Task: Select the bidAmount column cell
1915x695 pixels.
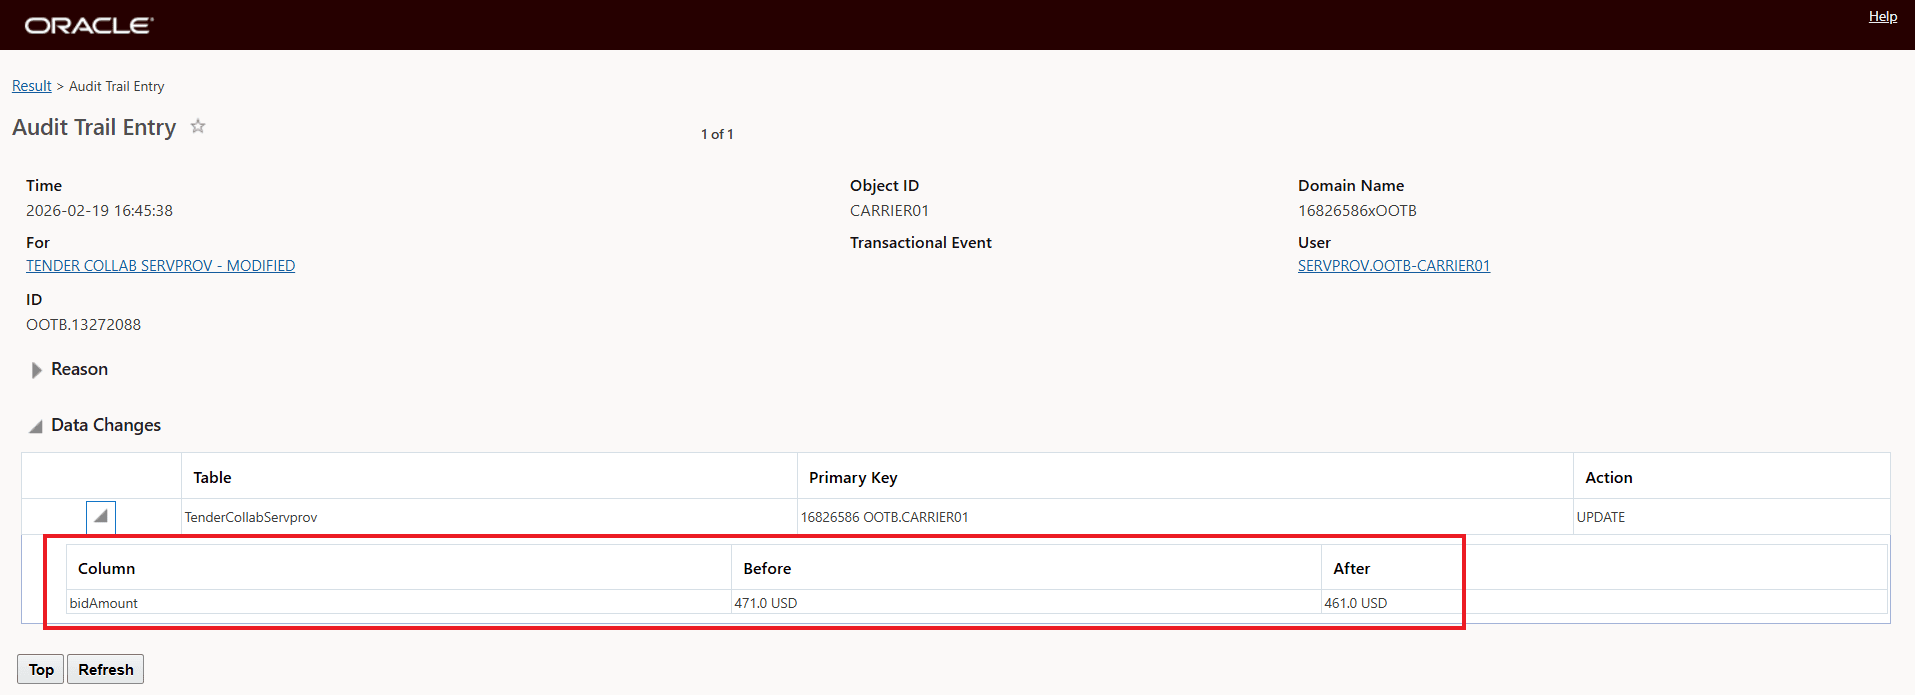Action: tap(104, 603)
